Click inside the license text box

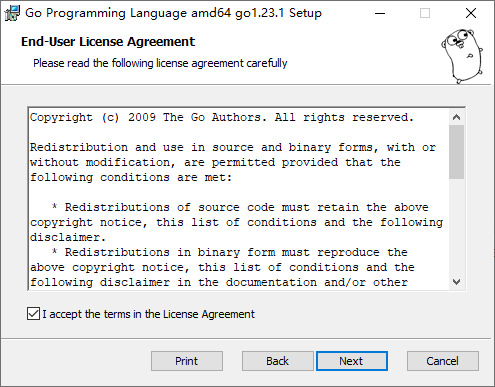pyautogui.click(x=239, y=199)
